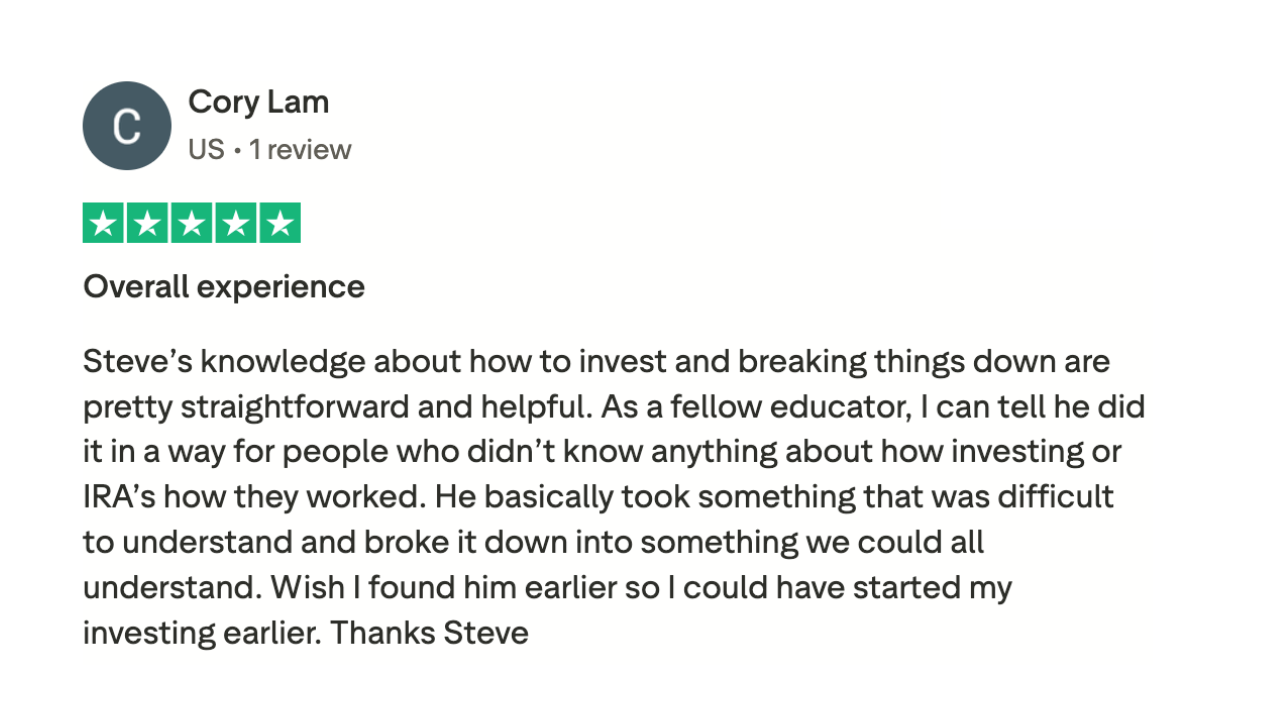Image resolution: width=1280 pixels, height=720 pixels.
Task: Click the third green star
Action: tap(192, 223)
